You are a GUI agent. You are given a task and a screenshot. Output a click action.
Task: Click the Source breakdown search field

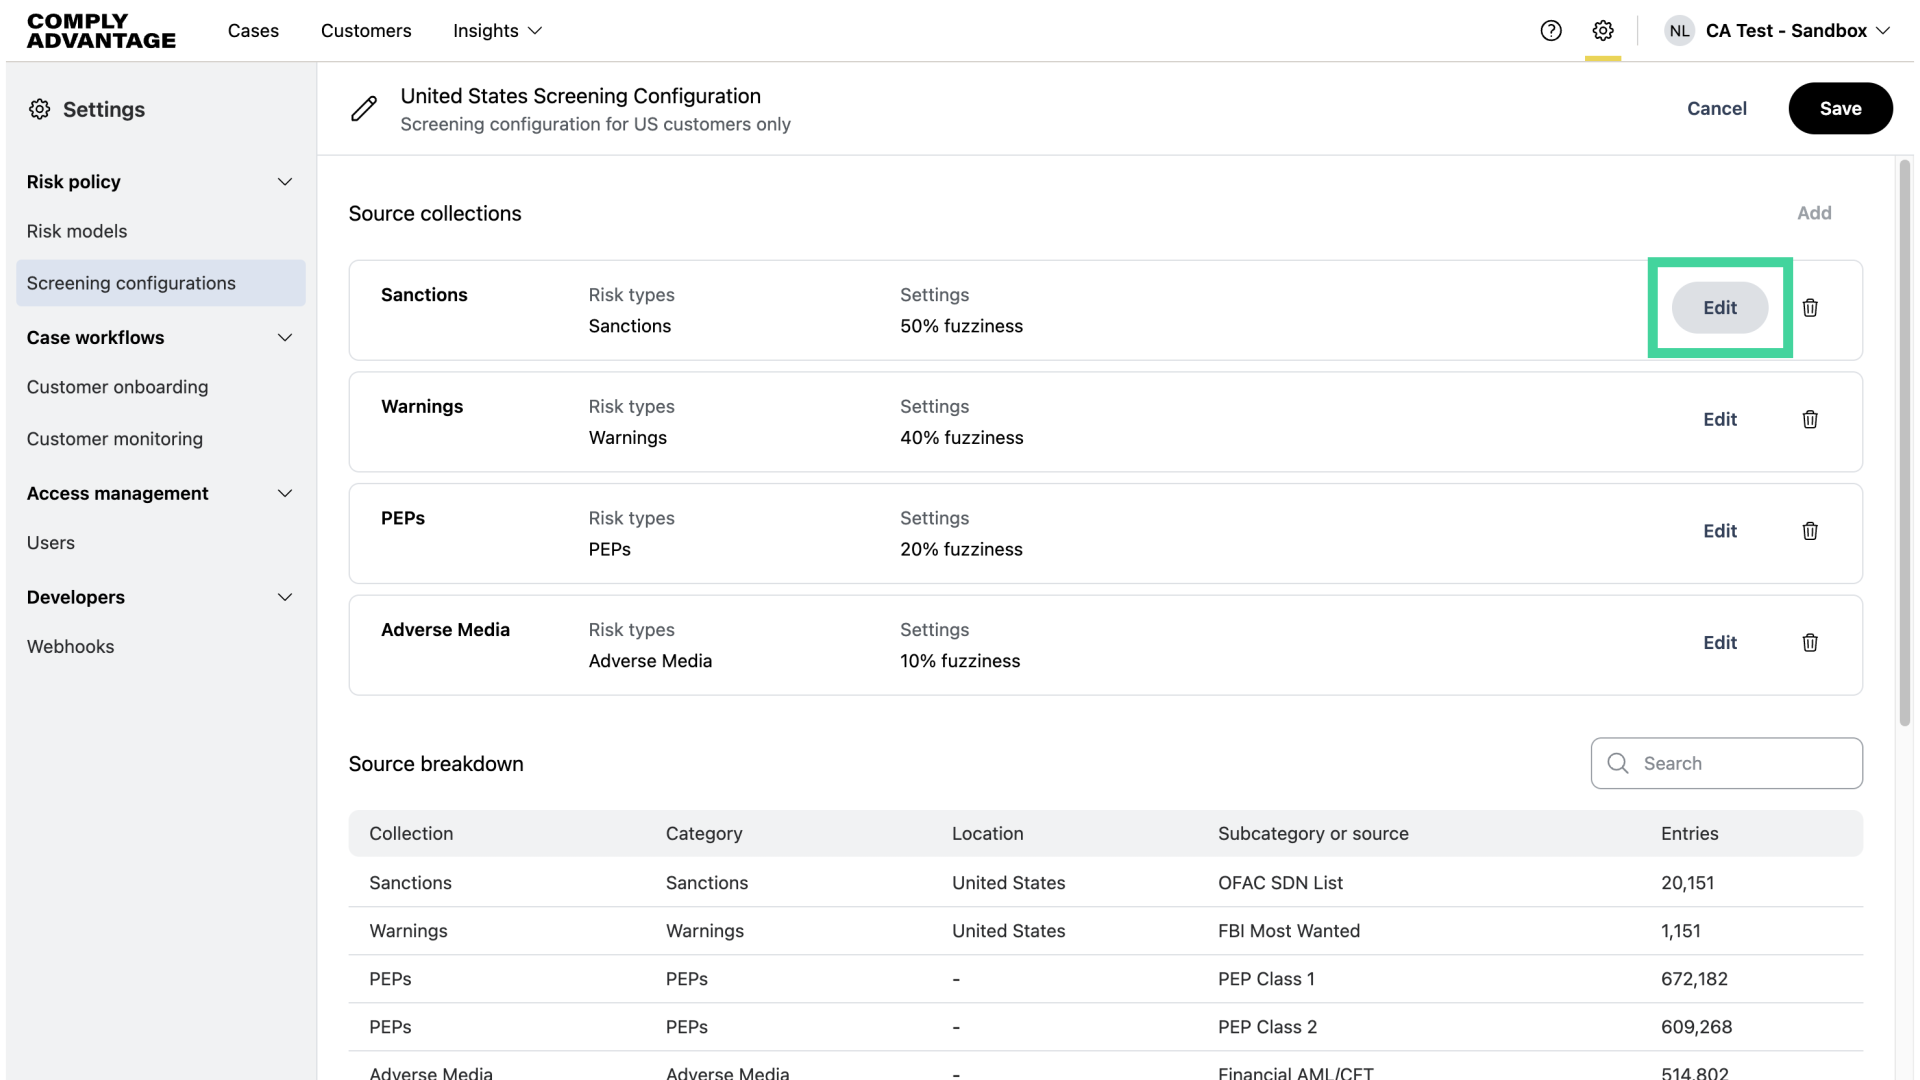tap(1740, 763)
